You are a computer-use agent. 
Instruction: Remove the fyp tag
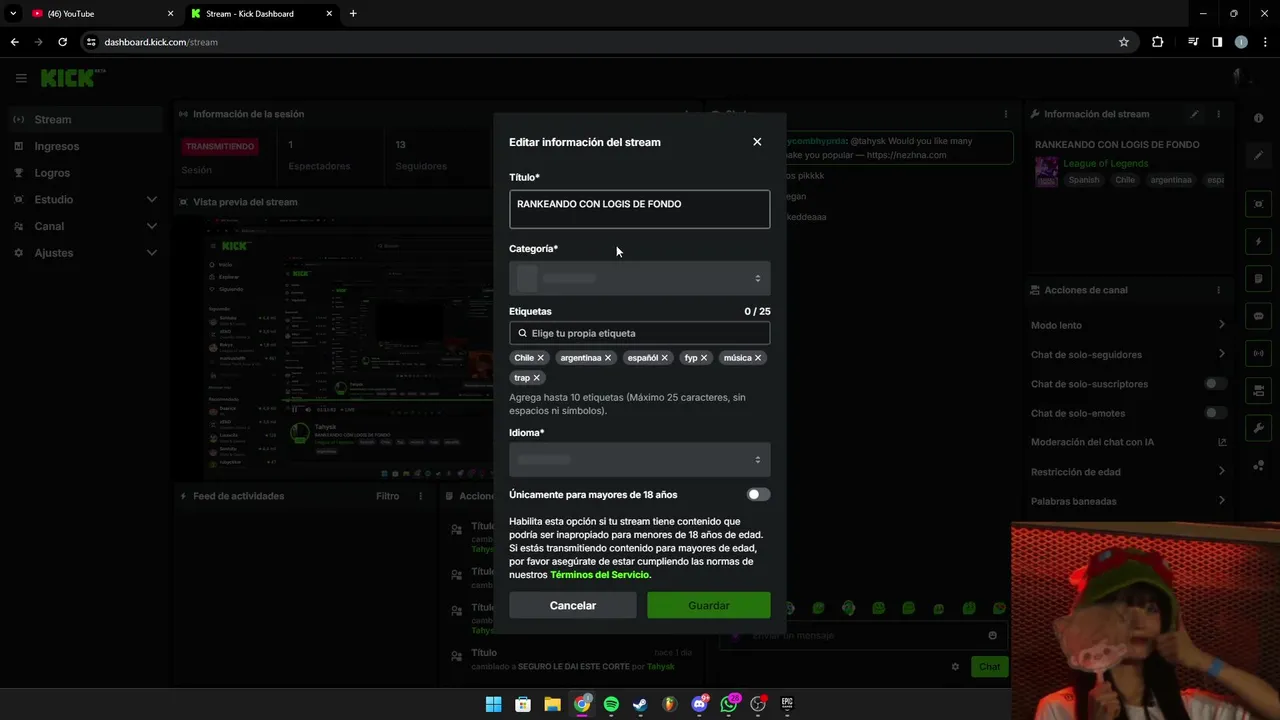pyautogui.click(x=704, y=358)
